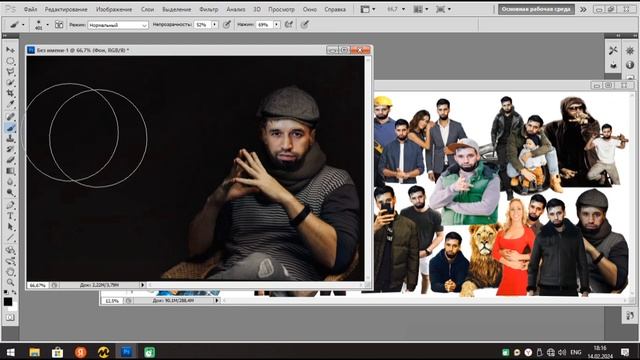
Task: Select the Quick Selection tool
Action: coord(10,83)
